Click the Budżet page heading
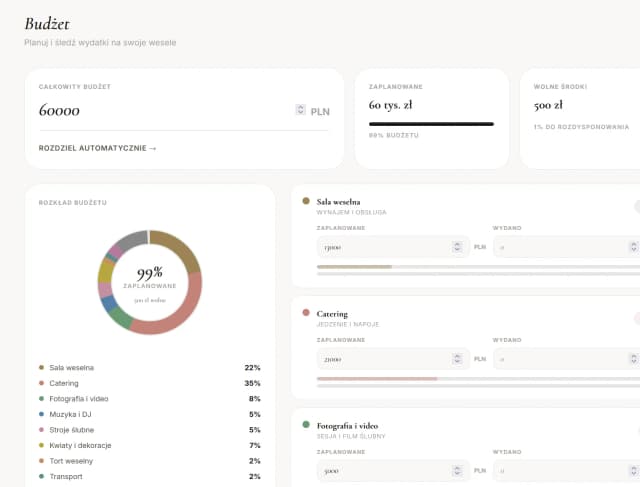The width and height of the screenshot is (640, 487). coord(47,24)
